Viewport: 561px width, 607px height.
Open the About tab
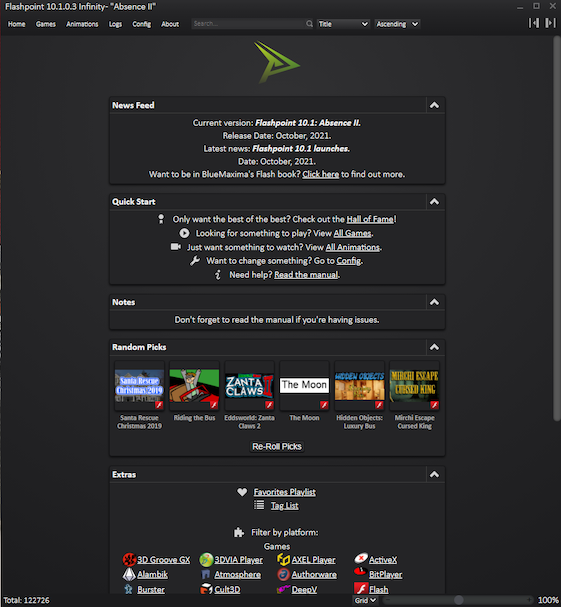click(170, 24)
